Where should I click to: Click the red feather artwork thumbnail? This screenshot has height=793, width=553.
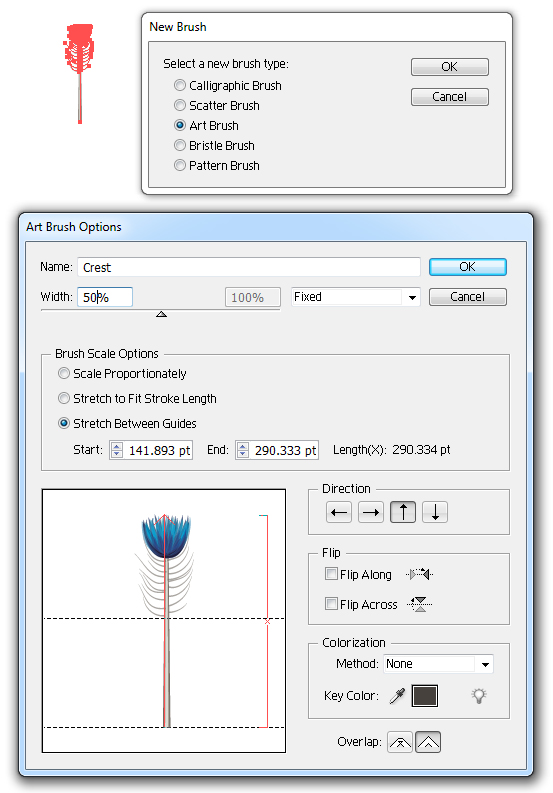(78, 73)
